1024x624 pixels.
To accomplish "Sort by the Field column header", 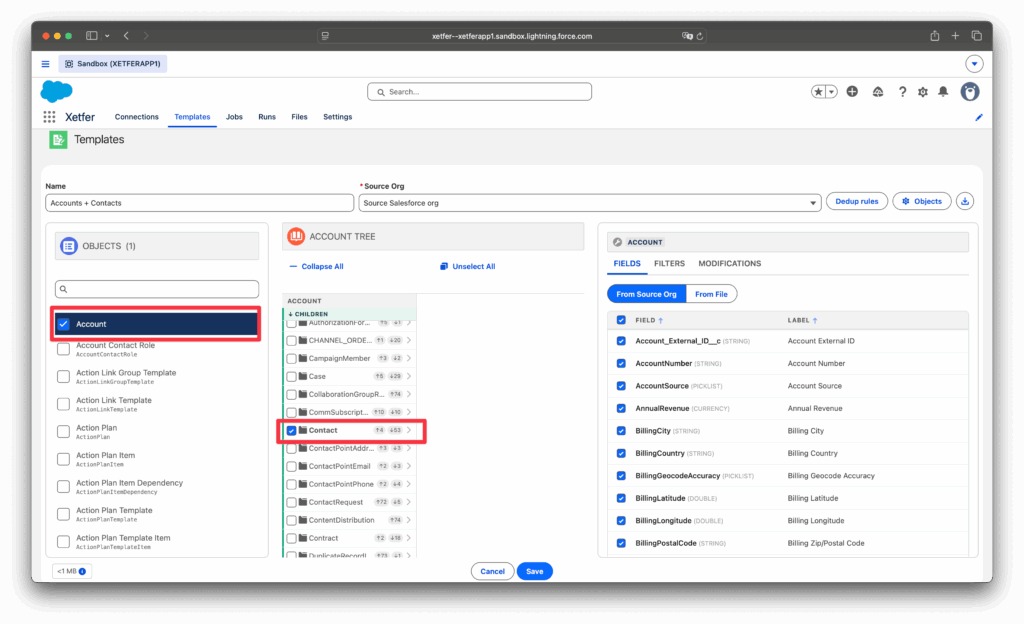I will (x=648, y=320).
